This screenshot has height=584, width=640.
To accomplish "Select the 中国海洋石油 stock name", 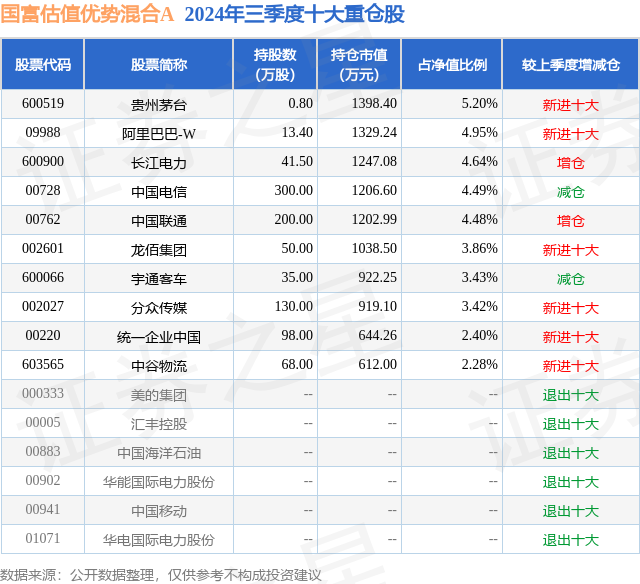I will (x=159, y=453).
